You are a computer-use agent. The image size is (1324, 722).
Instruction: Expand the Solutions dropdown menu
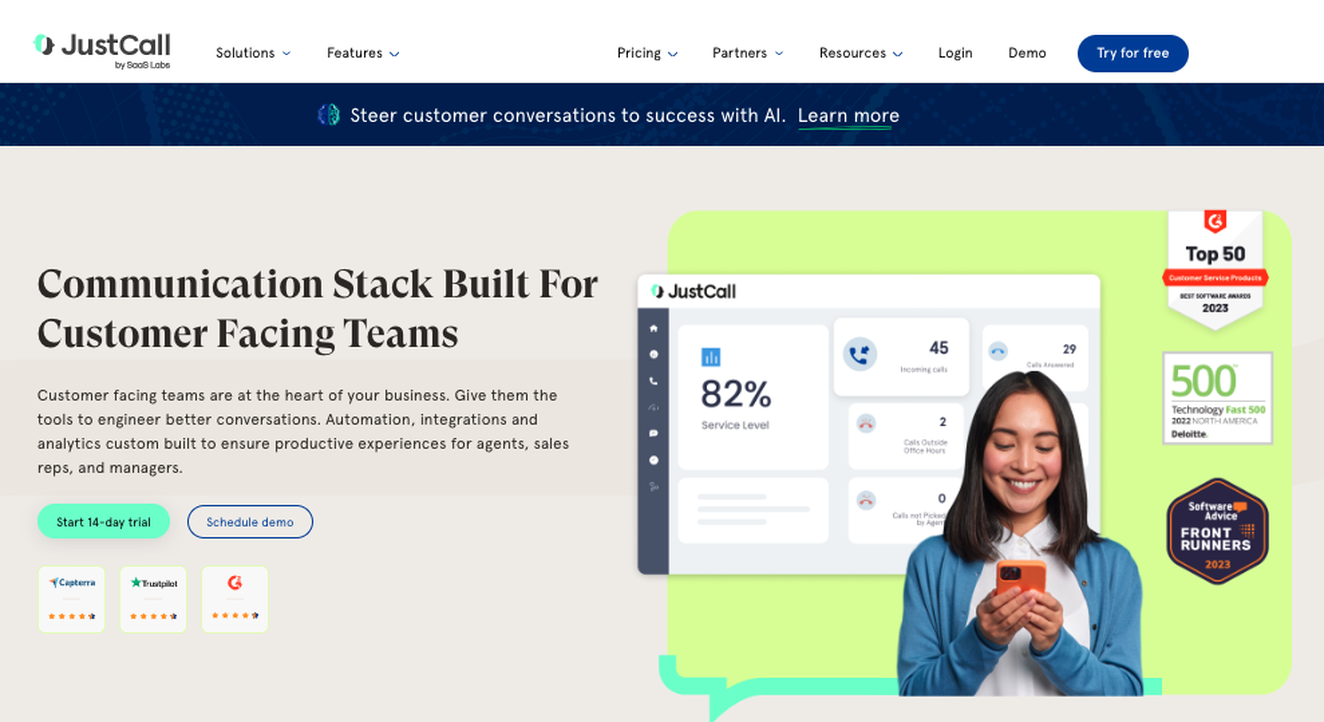point(253,53)
